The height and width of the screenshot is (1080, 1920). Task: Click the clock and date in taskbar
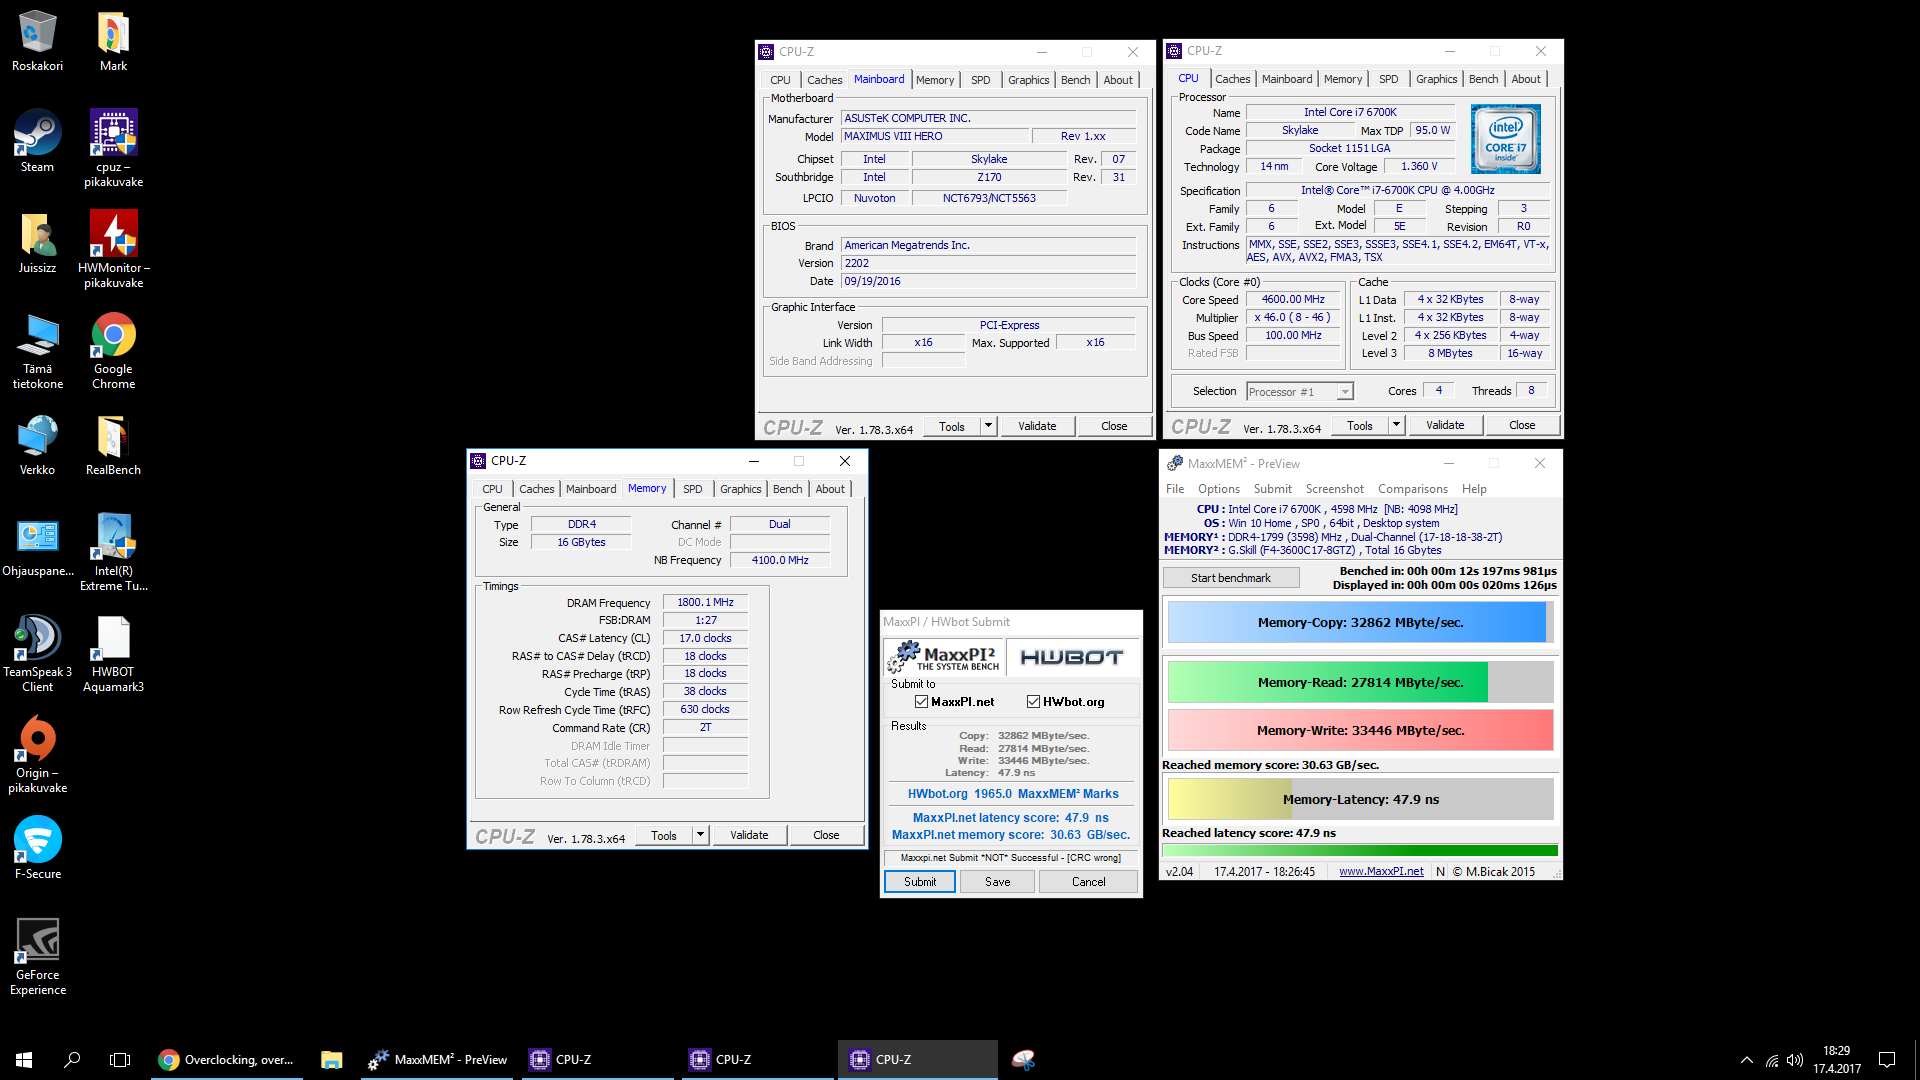[x=1836, y=1059]
